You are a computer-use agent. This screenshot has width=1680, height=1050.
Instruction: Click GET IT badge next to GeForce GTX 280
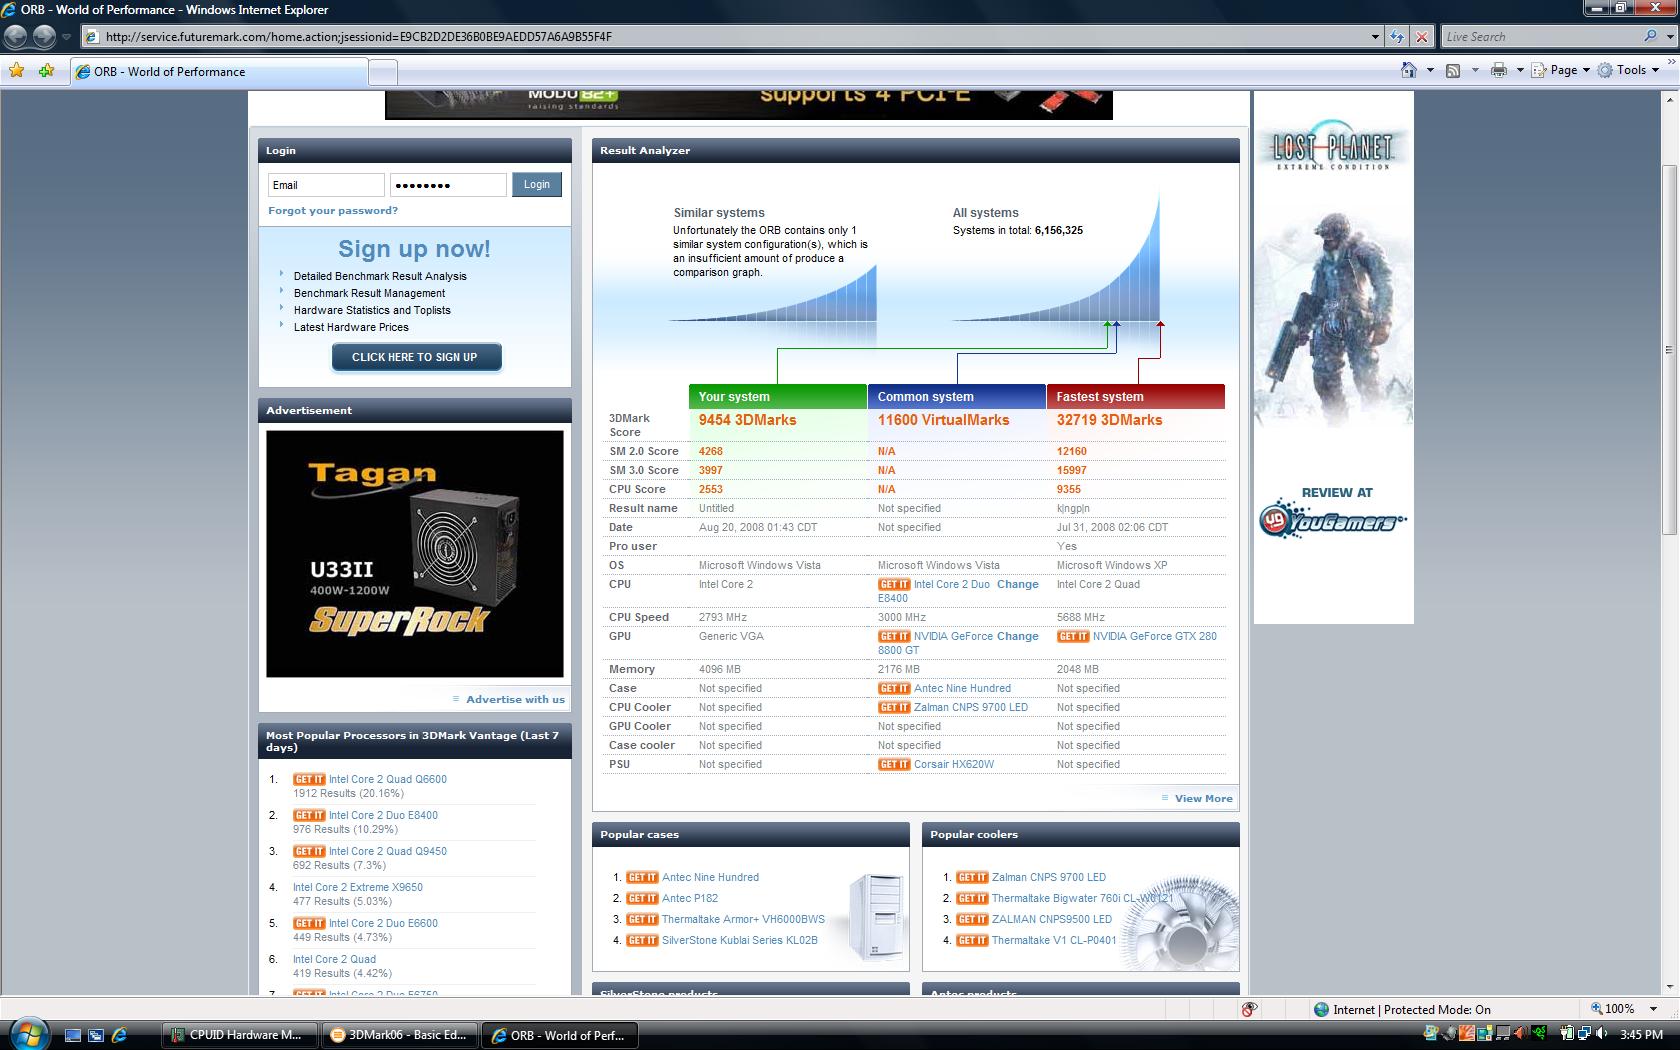[1073, 636]
